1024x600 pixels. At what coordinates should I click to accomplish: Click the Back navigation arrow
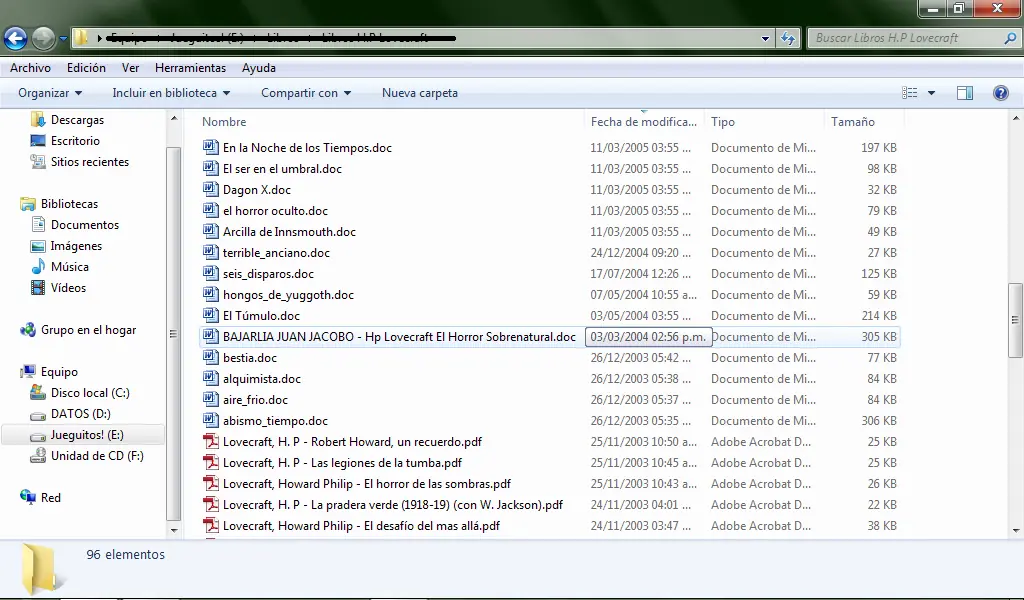coord(16,39)
